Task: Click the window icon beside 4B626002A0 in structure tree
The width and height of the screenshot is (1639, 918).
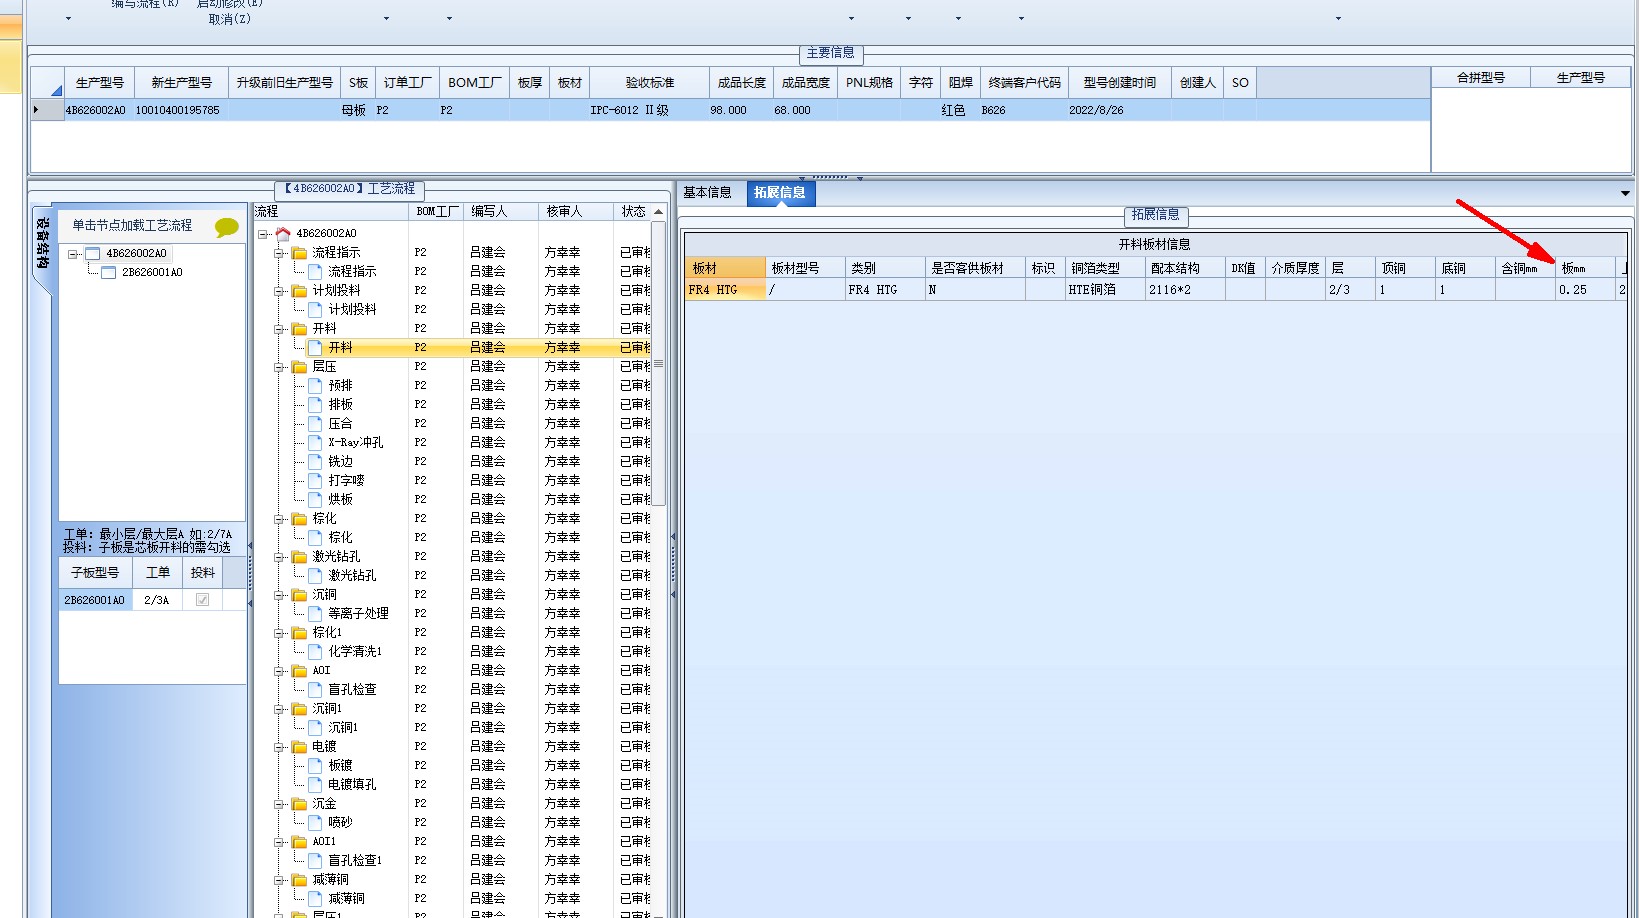Action: tap(93, 253)
